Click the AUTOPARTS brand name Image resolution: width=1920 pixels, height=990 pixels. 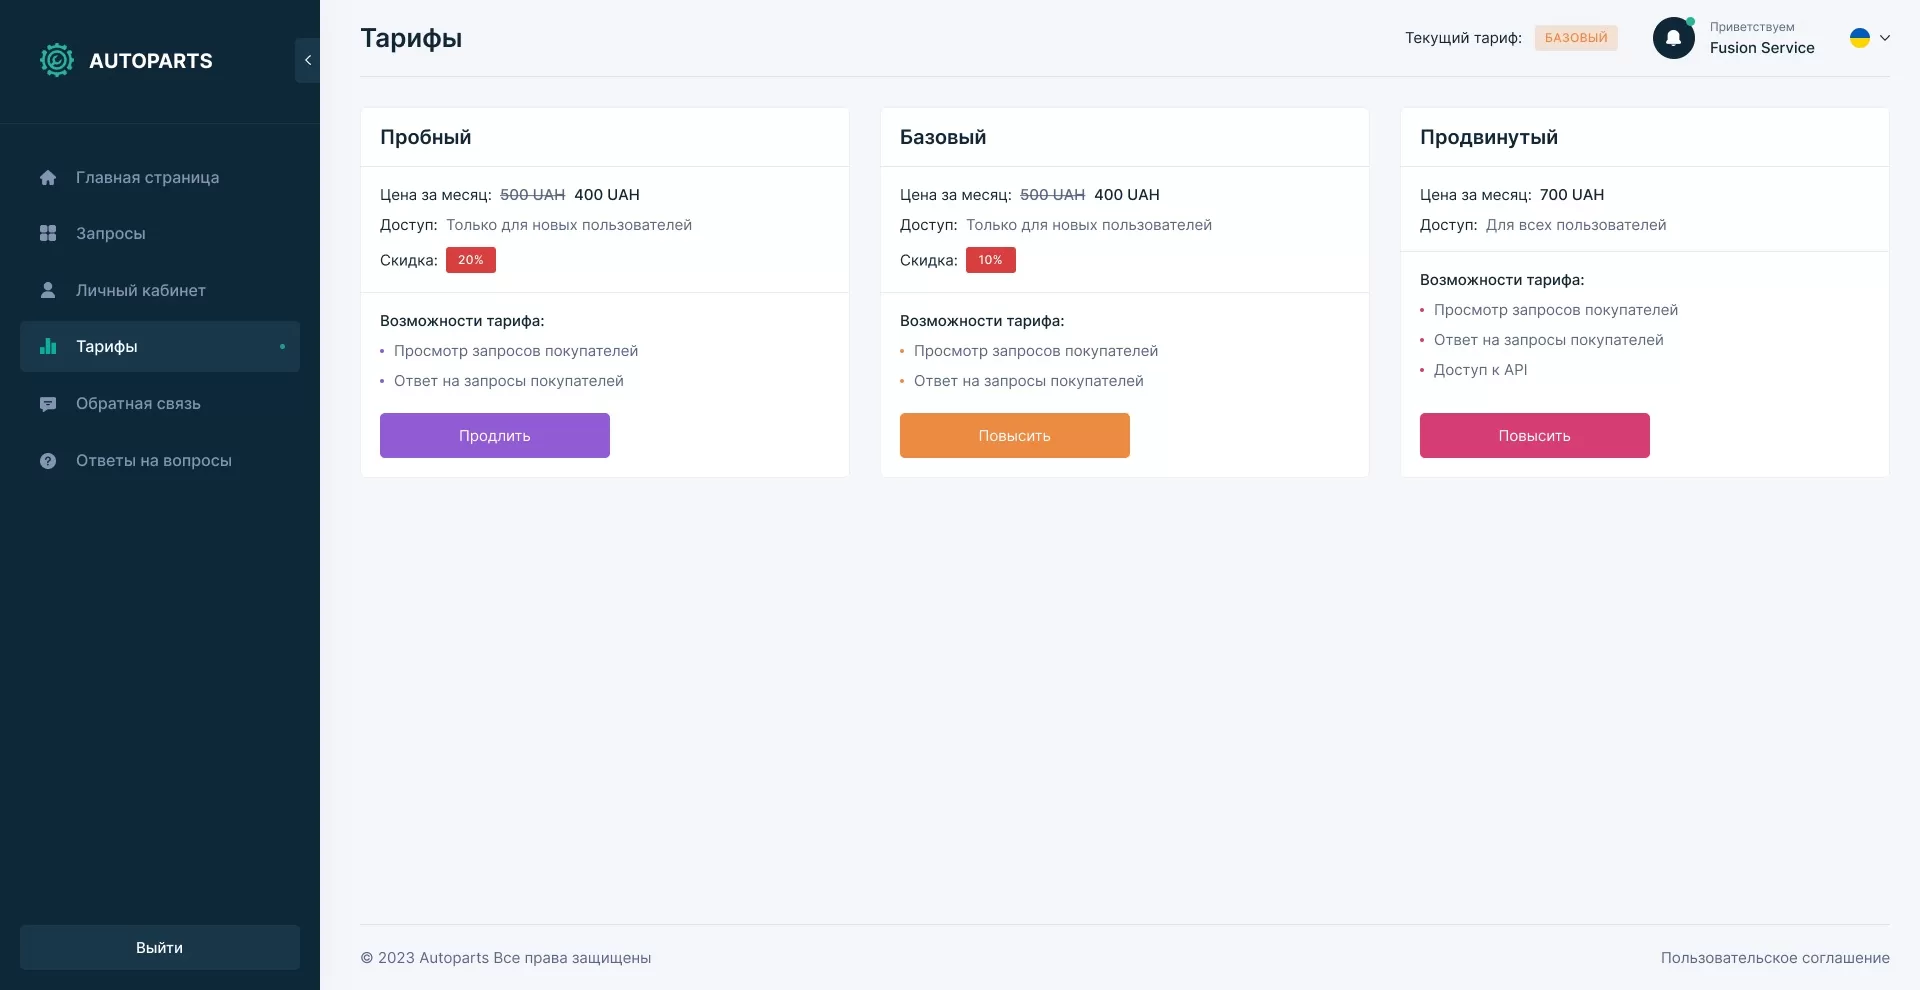tap(151, 61)
